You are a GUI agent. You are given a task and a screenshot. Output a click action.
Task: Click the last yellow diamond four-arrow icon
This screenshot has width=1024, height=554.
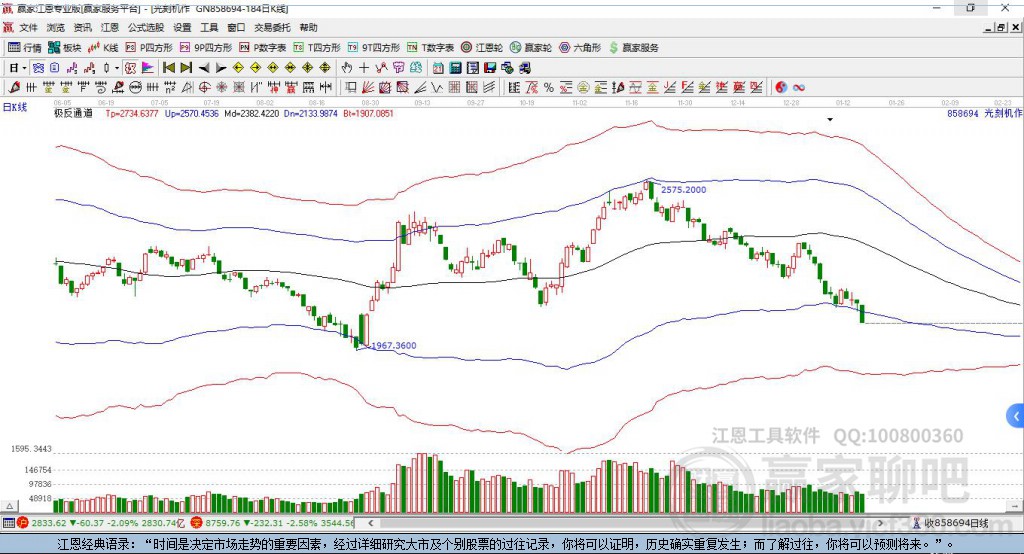point(325,68)
